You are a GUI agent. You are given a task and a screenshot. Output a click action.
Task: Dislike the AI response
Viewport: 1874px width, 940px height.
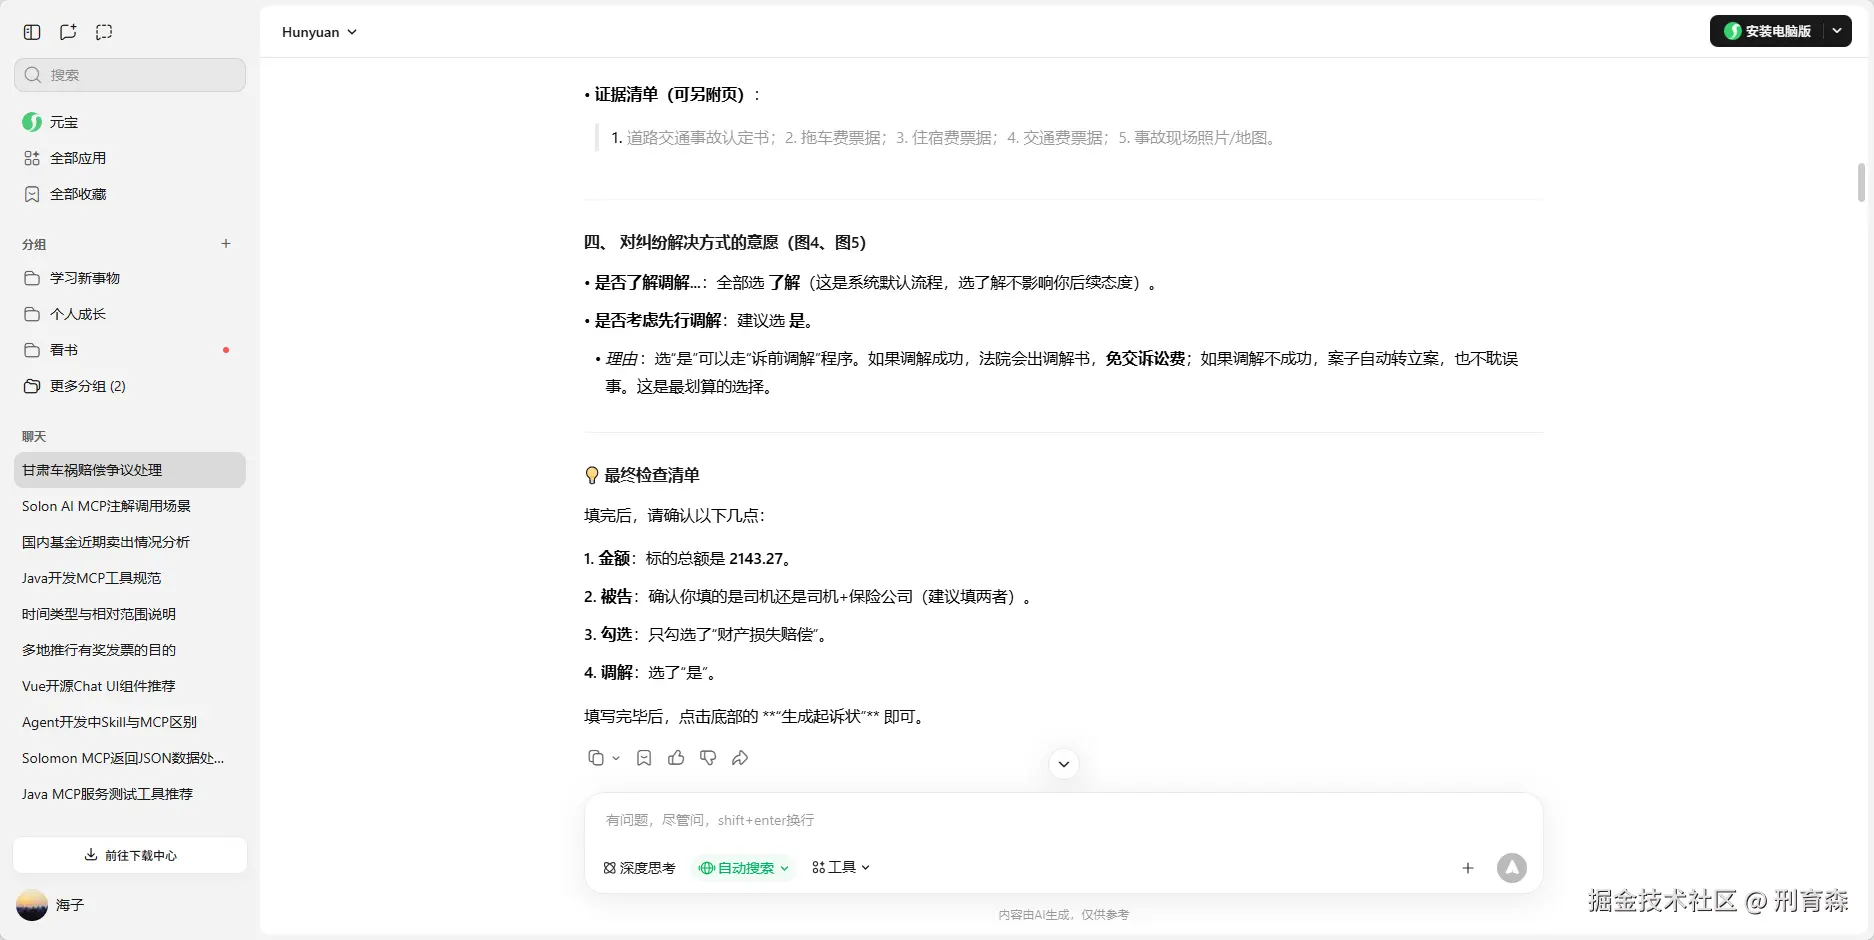(x=708, y=758)
